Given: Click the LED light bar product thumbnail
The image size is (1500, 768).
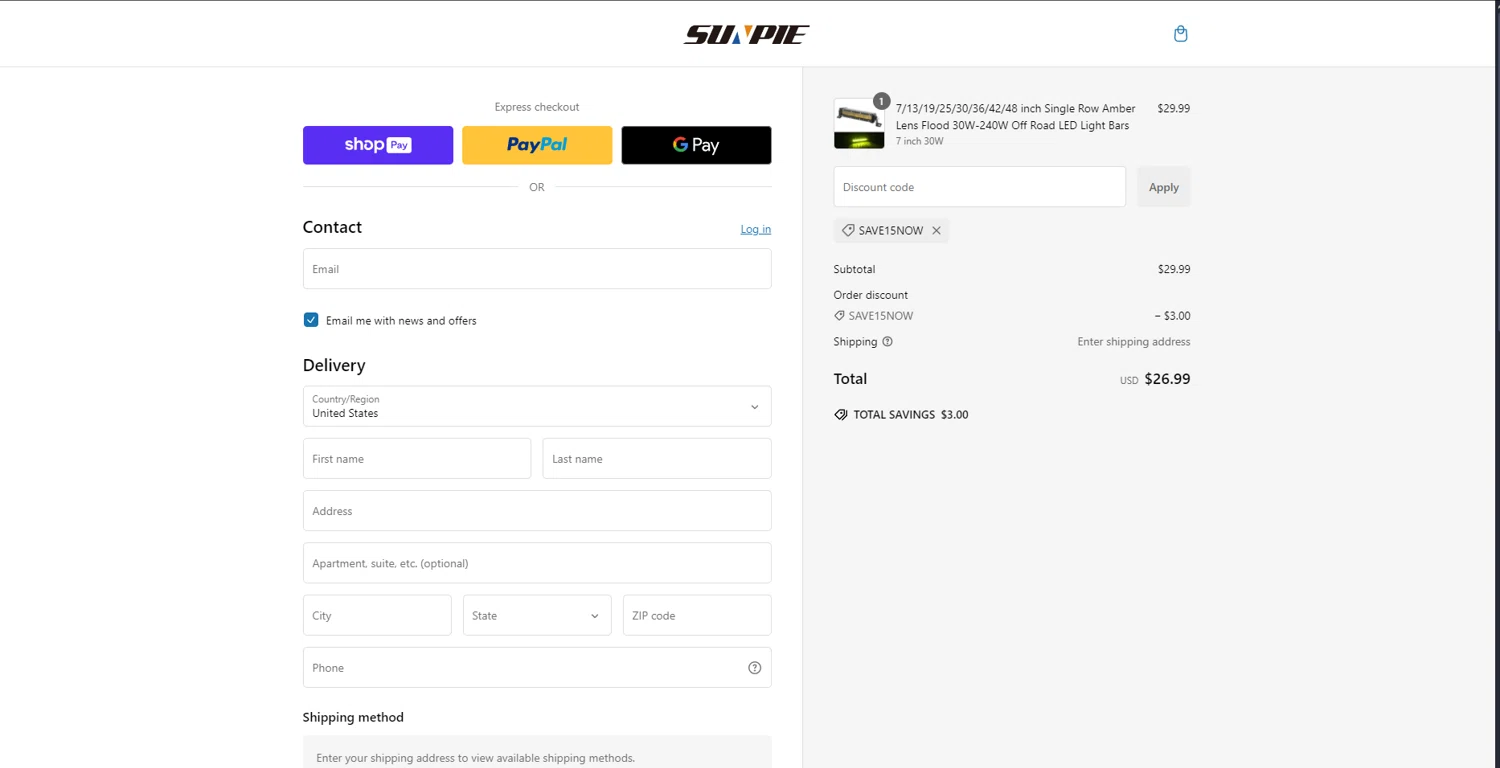Looking at the screenshot, I should (x=859, y=123).
